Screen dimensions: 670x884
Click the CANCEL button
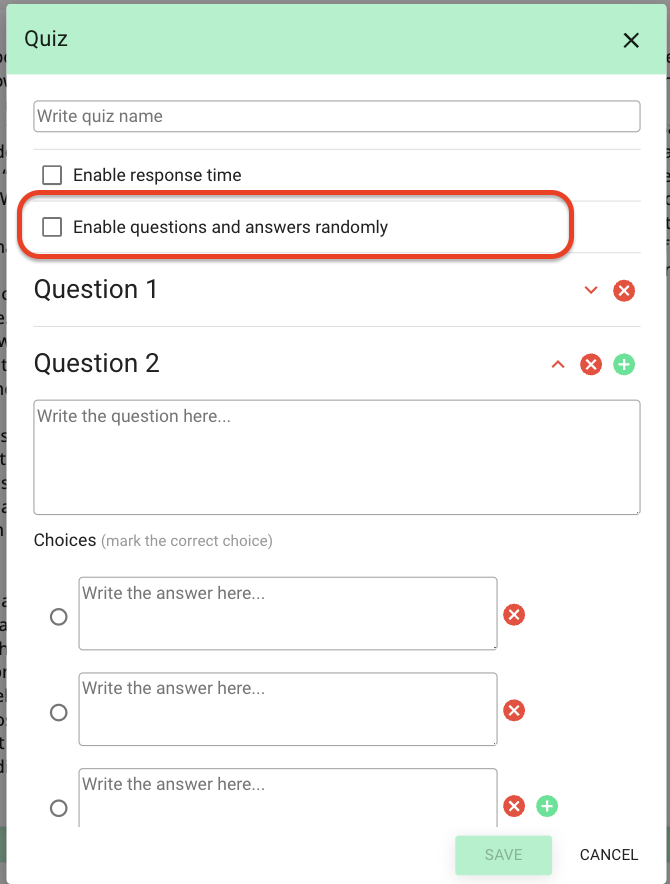609,855
